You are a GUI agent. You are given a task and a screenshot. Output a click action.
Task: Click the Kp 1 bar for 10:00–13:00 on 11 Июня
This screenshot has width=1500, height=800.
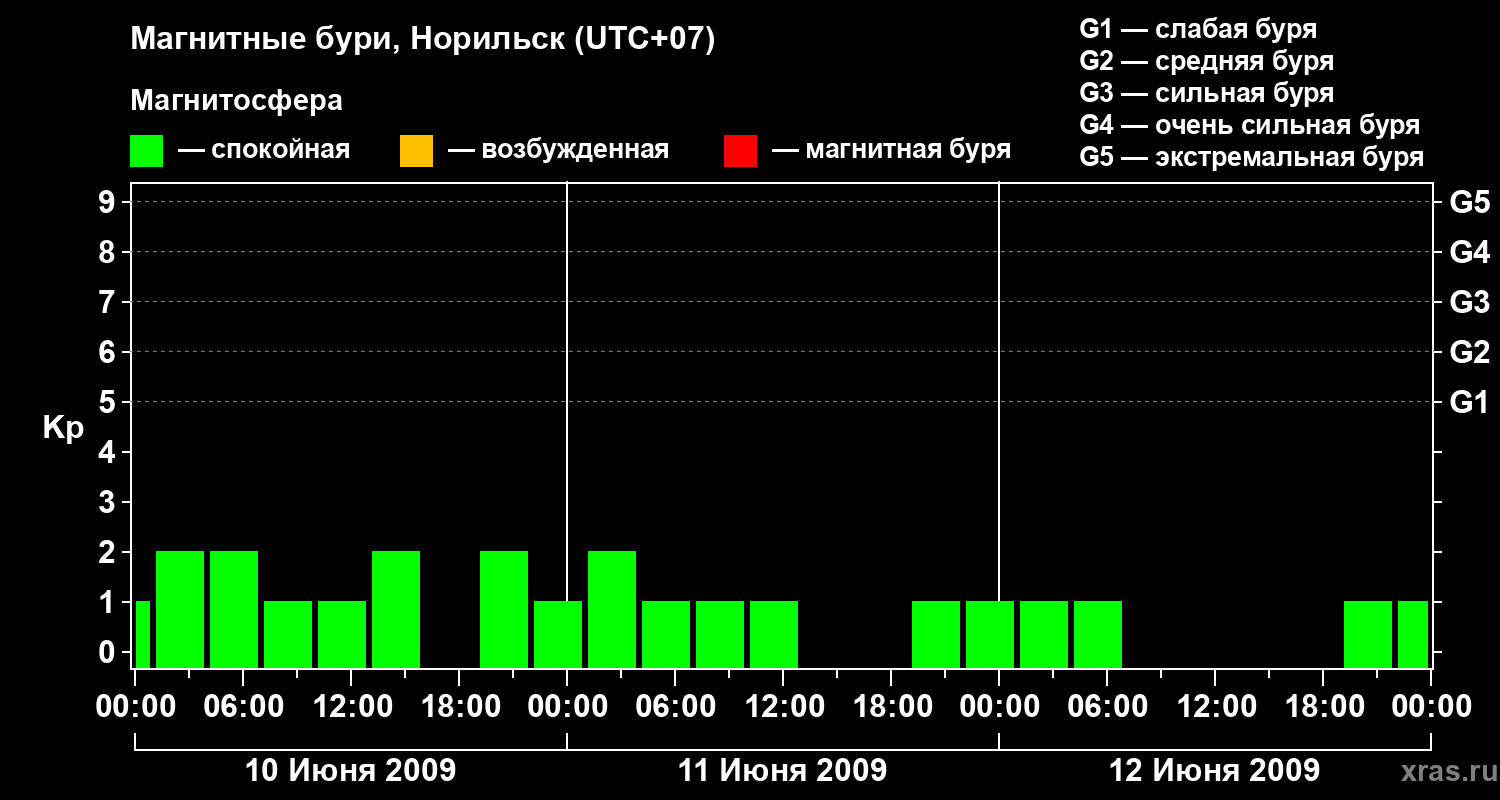pyautogui.click(x=774, y=634)
